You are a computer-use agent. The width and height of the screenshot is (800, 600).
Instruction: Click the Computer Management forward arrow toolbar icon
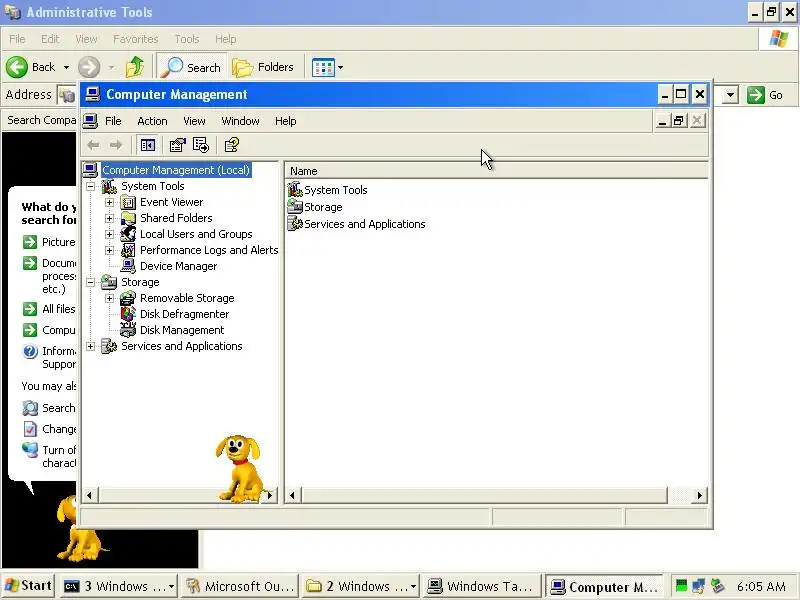coord(116,145)
